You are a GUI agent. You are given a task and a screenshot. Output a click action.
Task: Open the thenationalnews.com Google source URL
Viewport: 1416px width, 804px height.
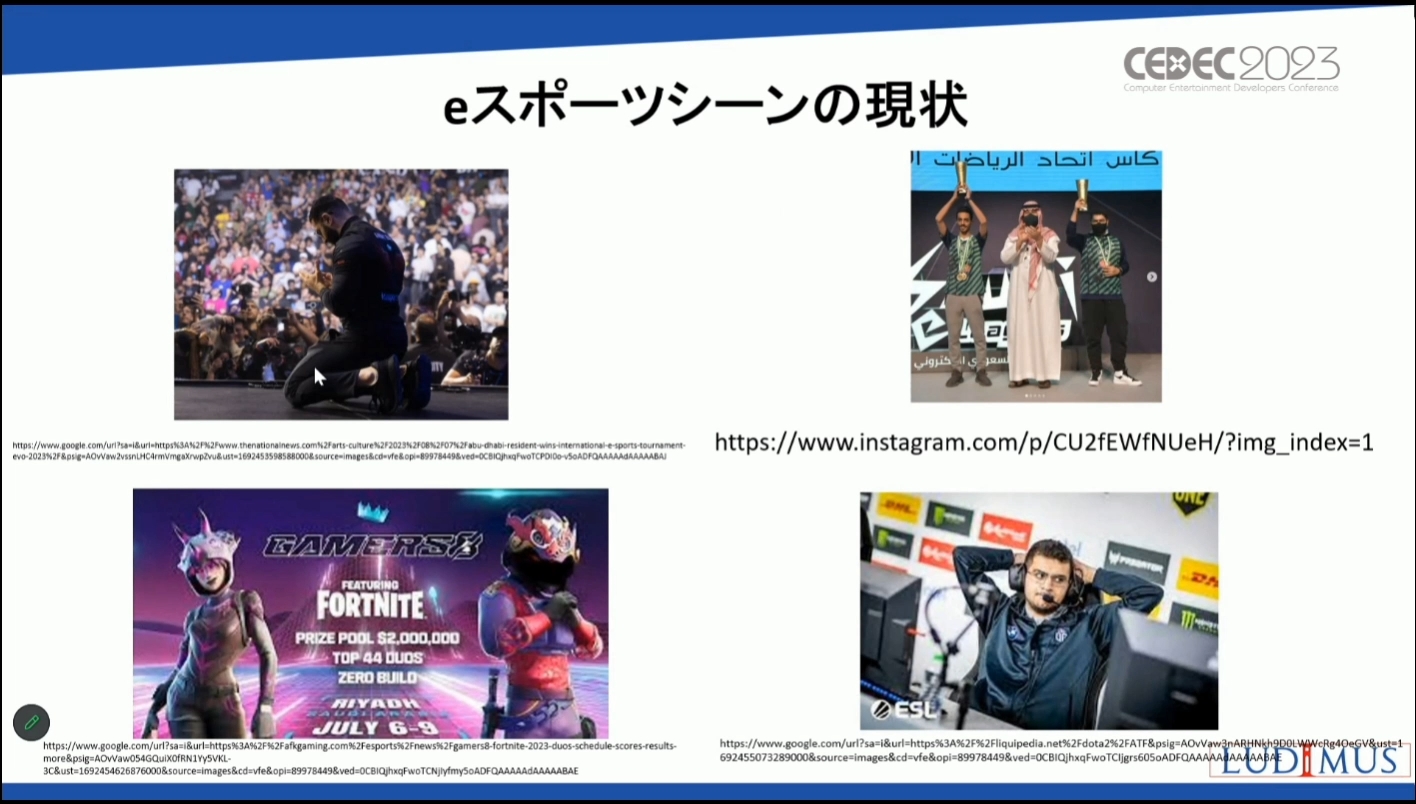click(x=349, y=451)
